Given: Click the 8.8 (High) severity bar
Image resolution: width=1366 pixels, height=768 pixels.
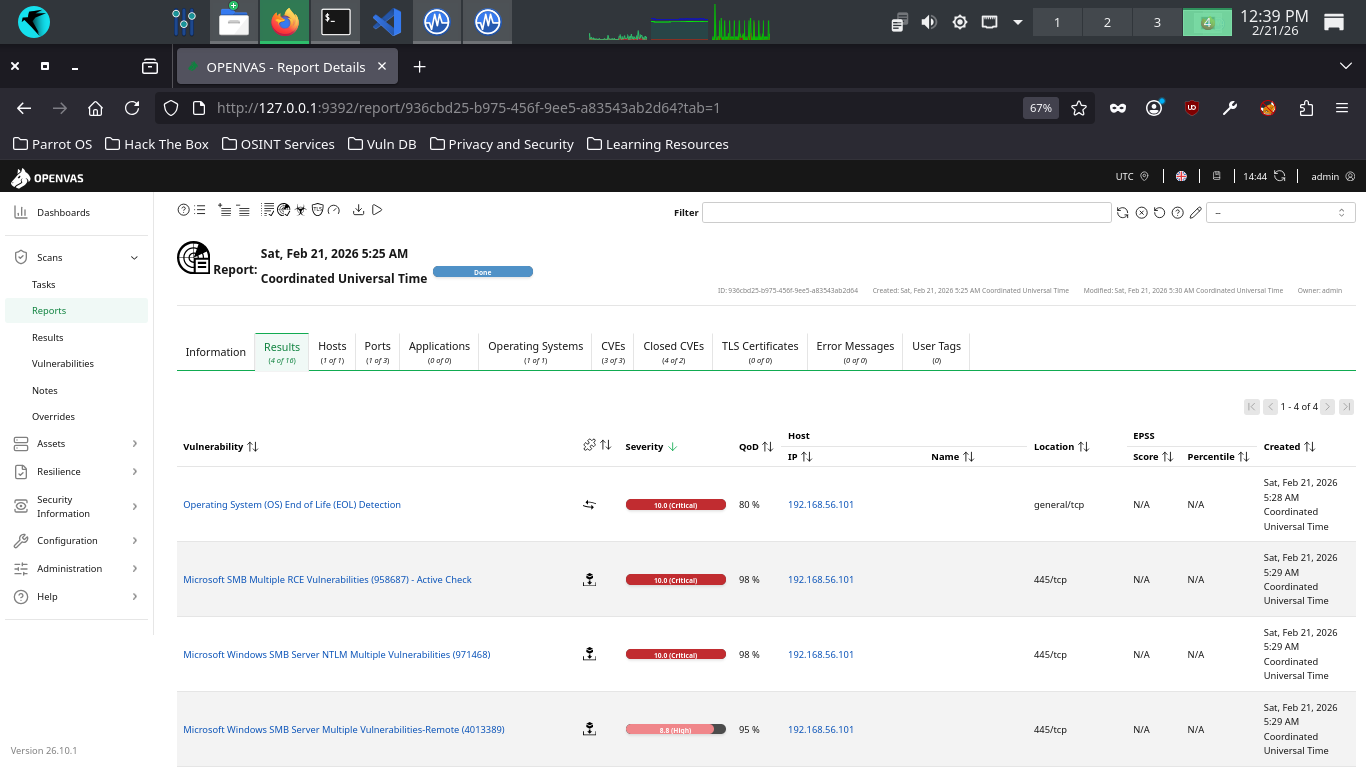Looking at the screenshot, I should (675, 730).
